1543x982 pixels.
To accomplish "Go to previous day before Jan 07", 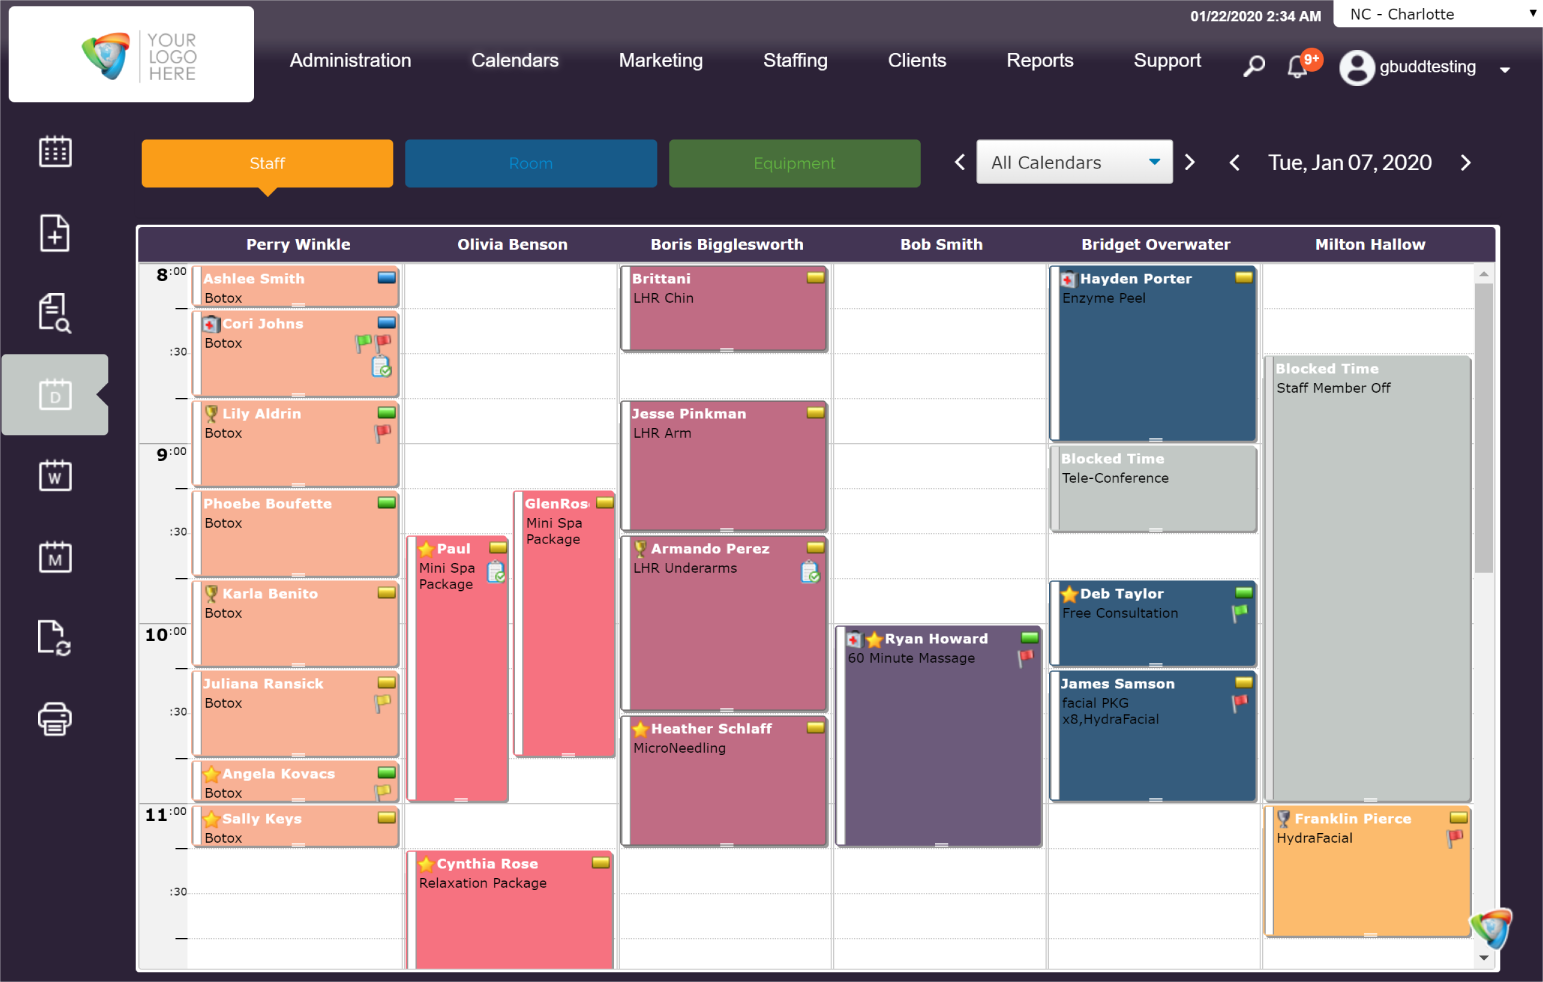I will pyautogui.click(x=1234, y=162).
